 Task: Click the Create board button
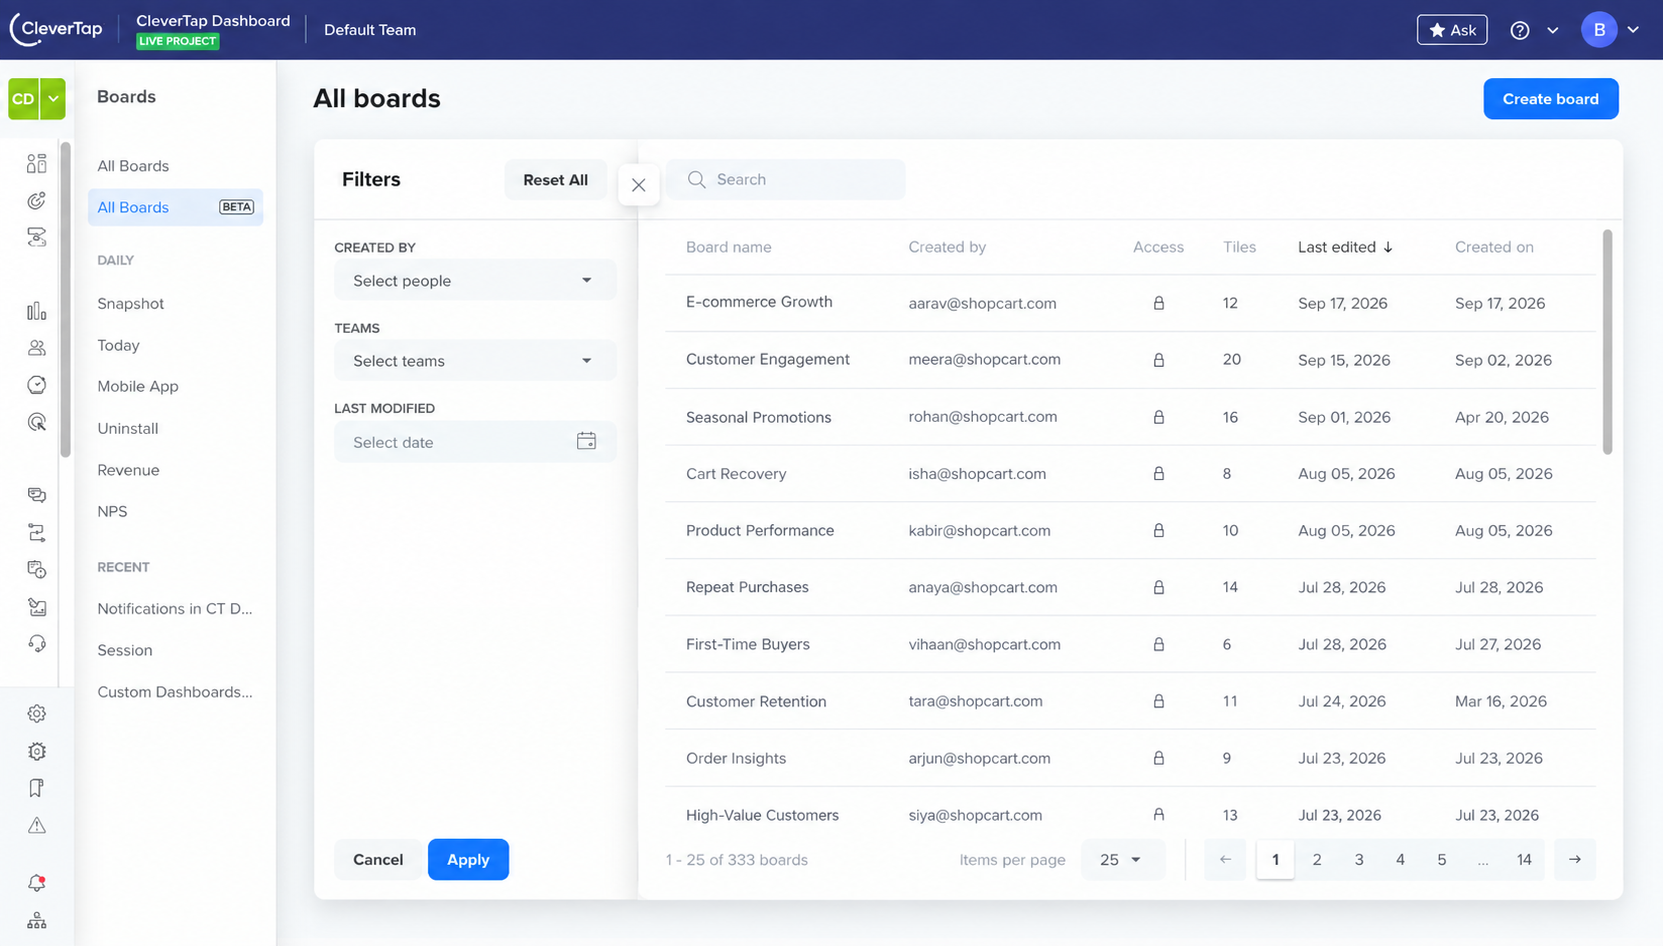pos(1551,99)
